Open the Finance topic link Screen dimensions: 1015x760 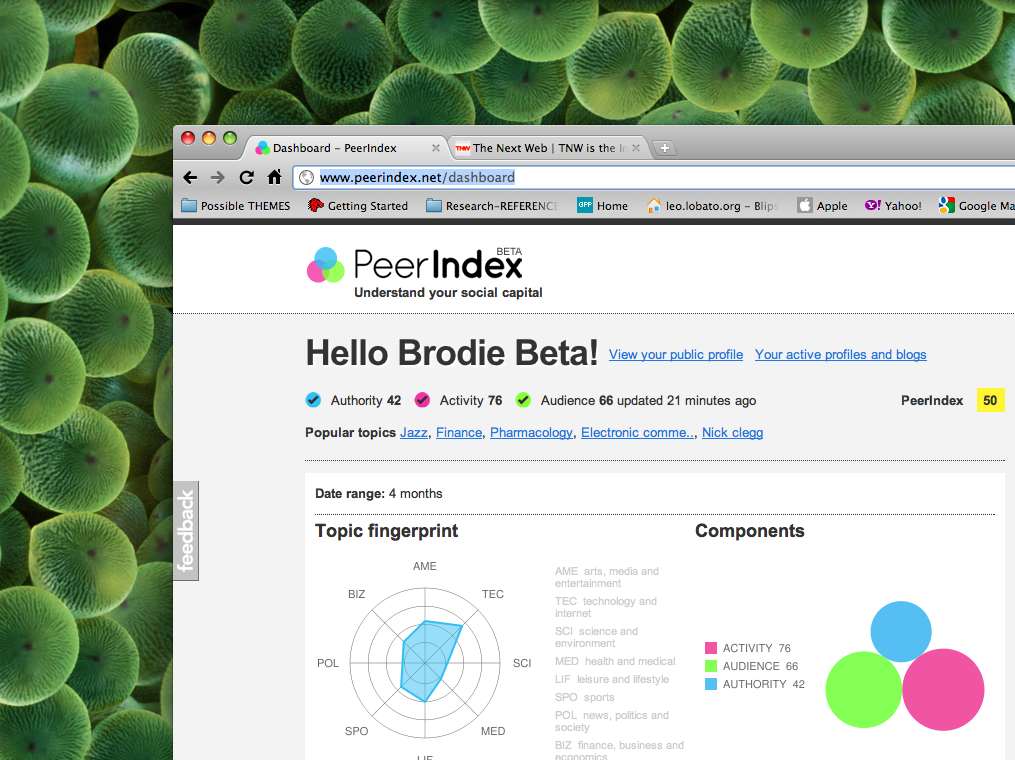point(459,432)
